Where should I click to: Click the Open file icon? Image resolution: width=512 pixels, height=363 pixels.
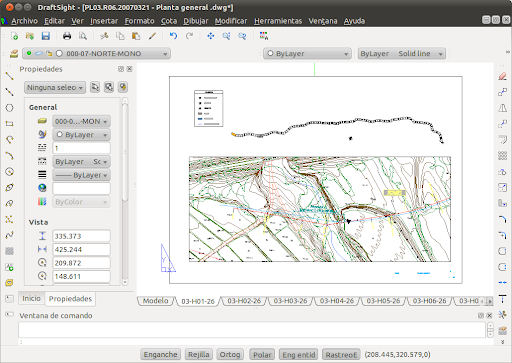pos(30,36)
